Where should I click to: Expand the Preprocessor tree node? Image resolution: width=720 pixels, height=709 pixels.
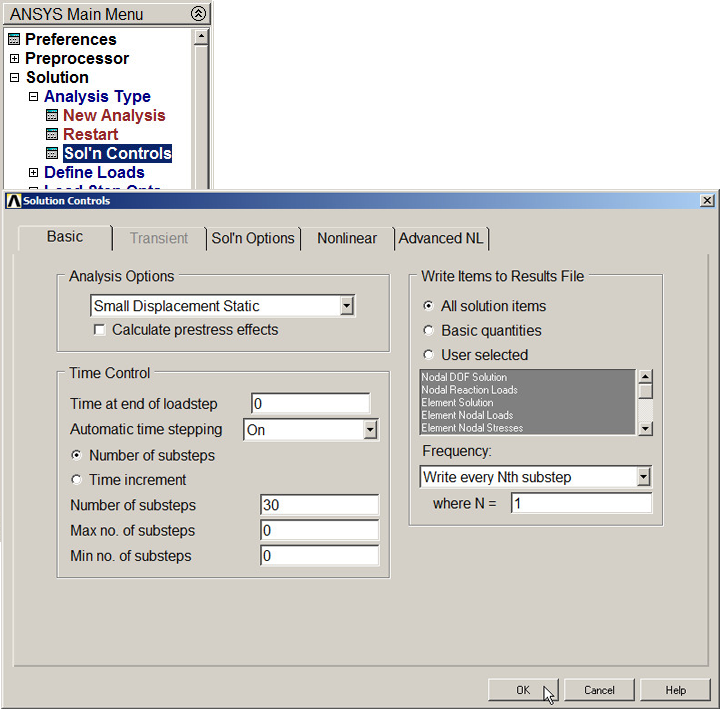(x=14, y=59)
